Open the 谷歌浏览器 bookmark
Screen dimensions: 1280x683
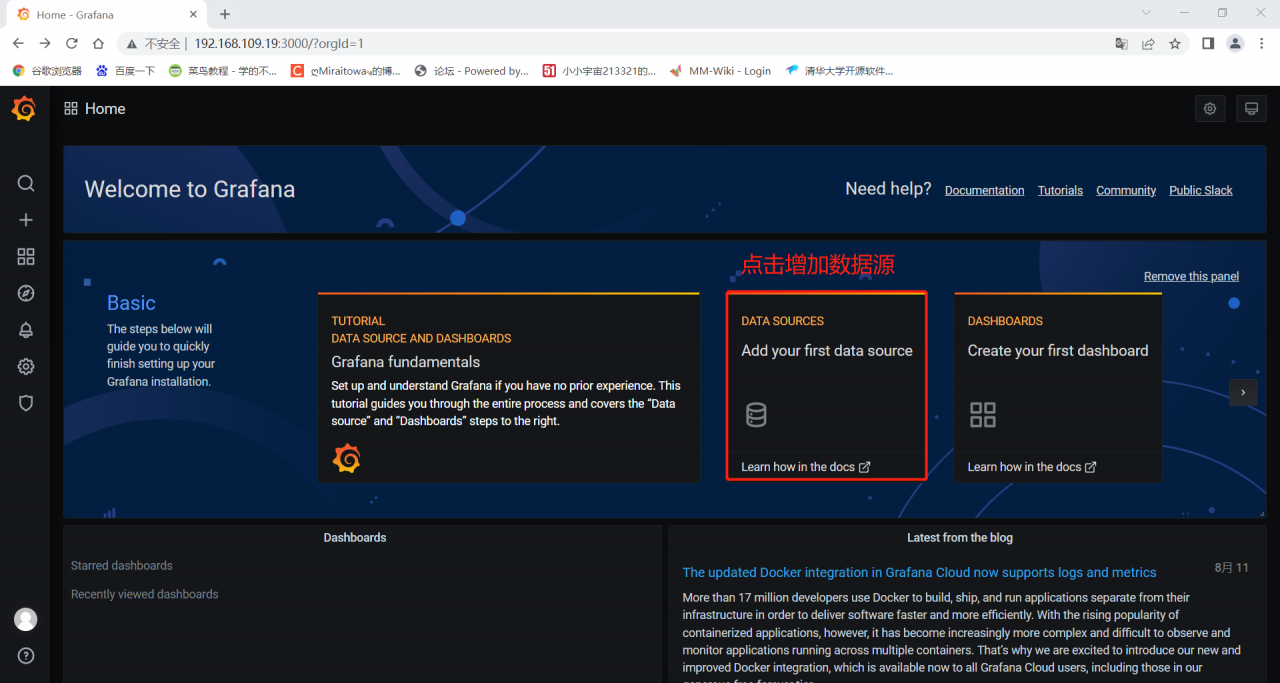[47, 71]
